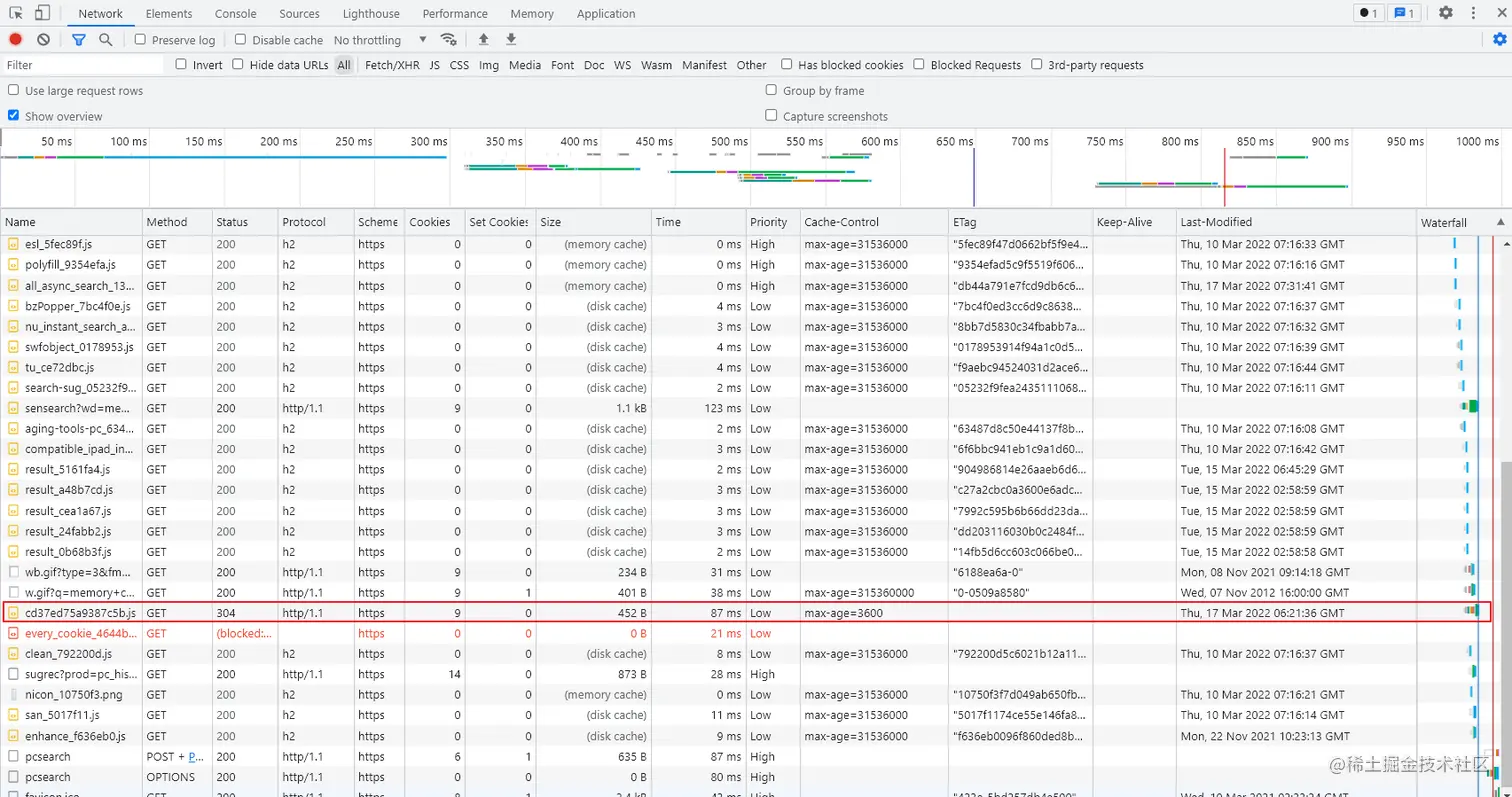Filter requests by Wasm type

coord(656,65)
